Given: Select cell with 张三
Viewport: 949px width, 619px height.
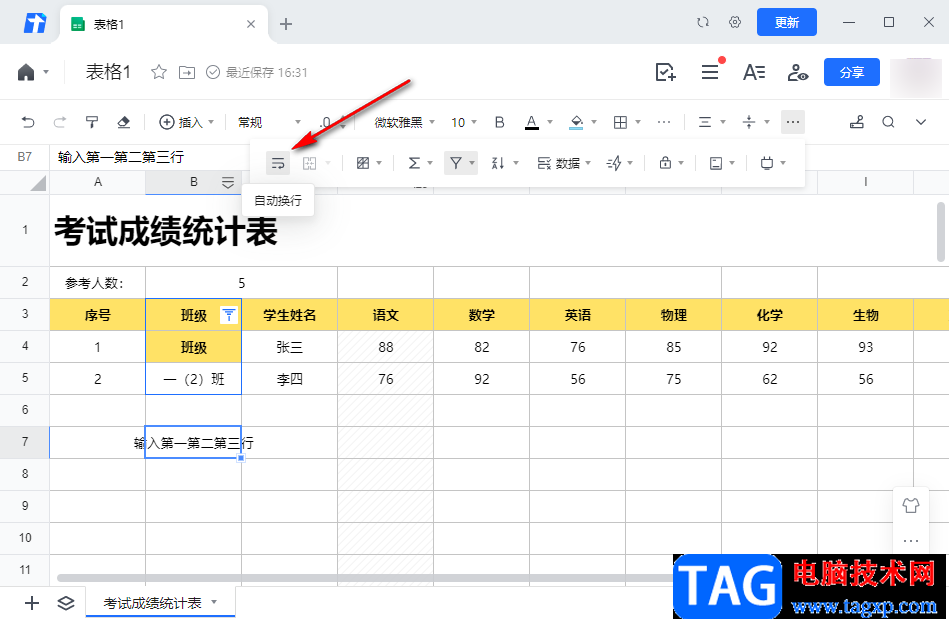Looking at the screenshot, I should [x=289, y=347].
